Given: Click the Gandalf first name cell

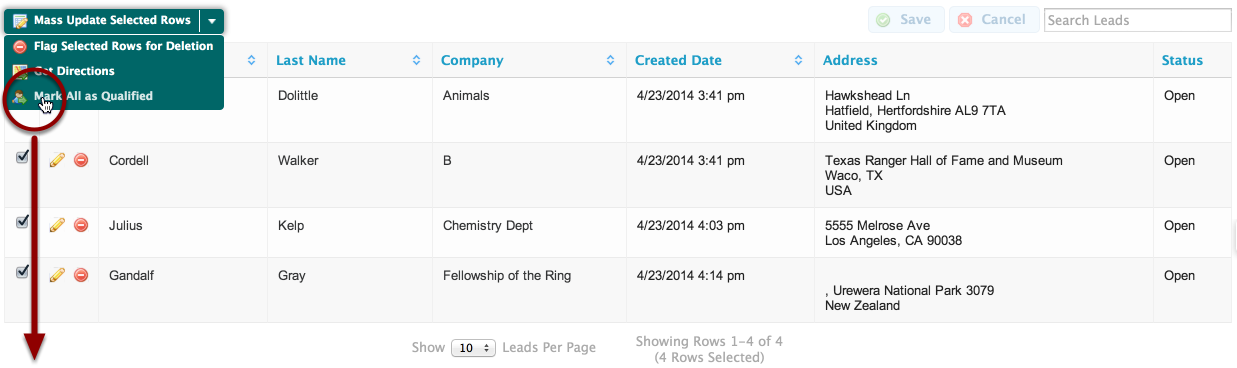Looking at the screenshot, I should point(183,290).
